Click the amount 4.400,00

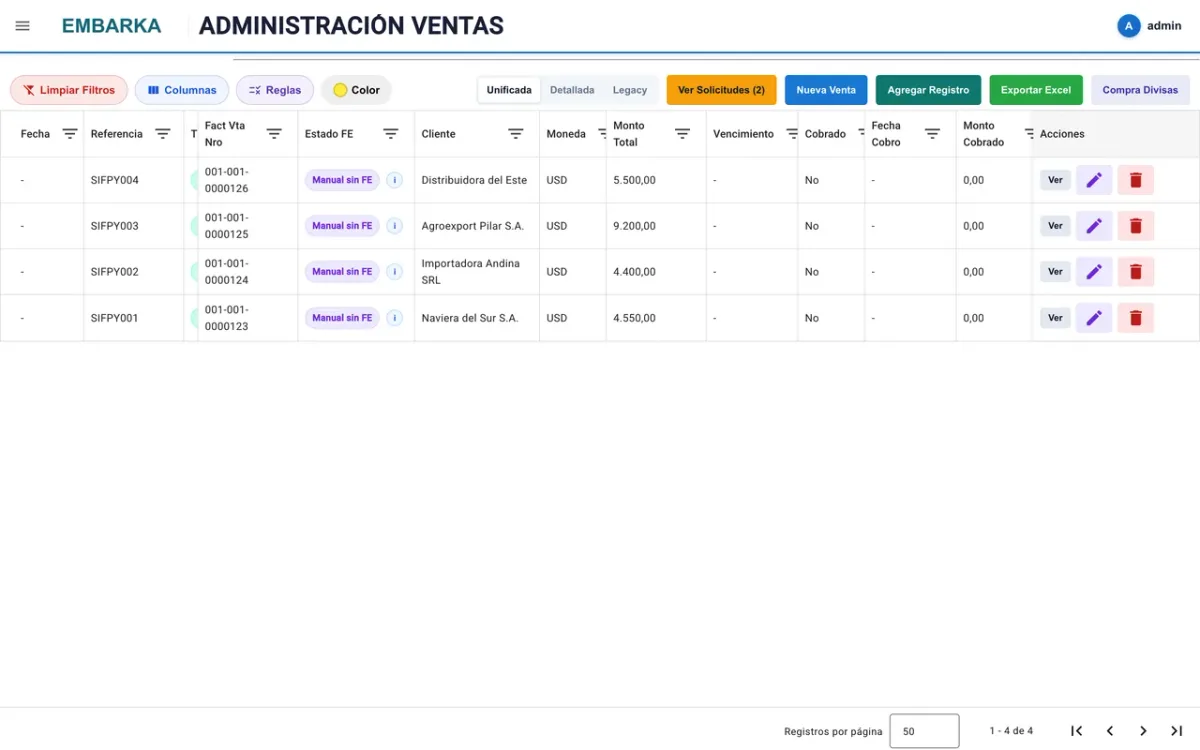pos(635,272)
